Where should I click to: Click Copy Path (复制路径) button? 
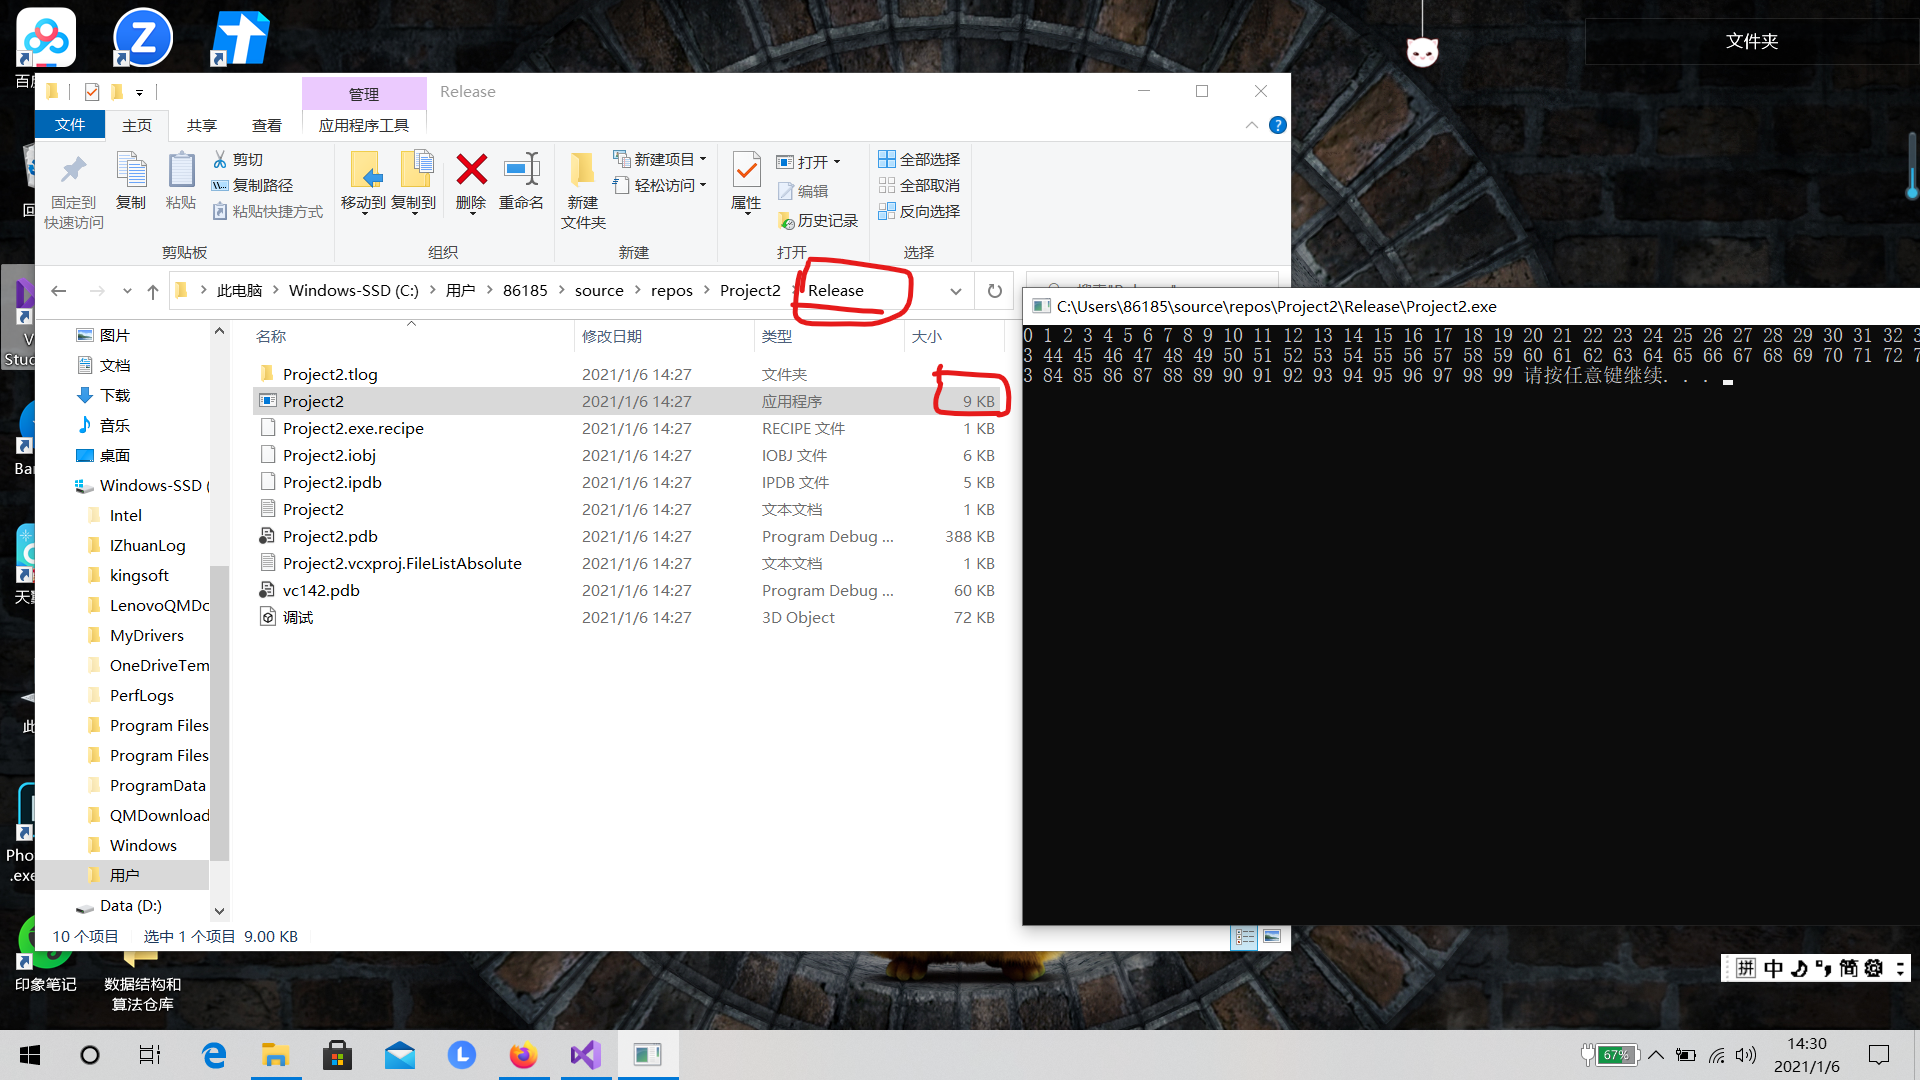click(x=253, y=185)
